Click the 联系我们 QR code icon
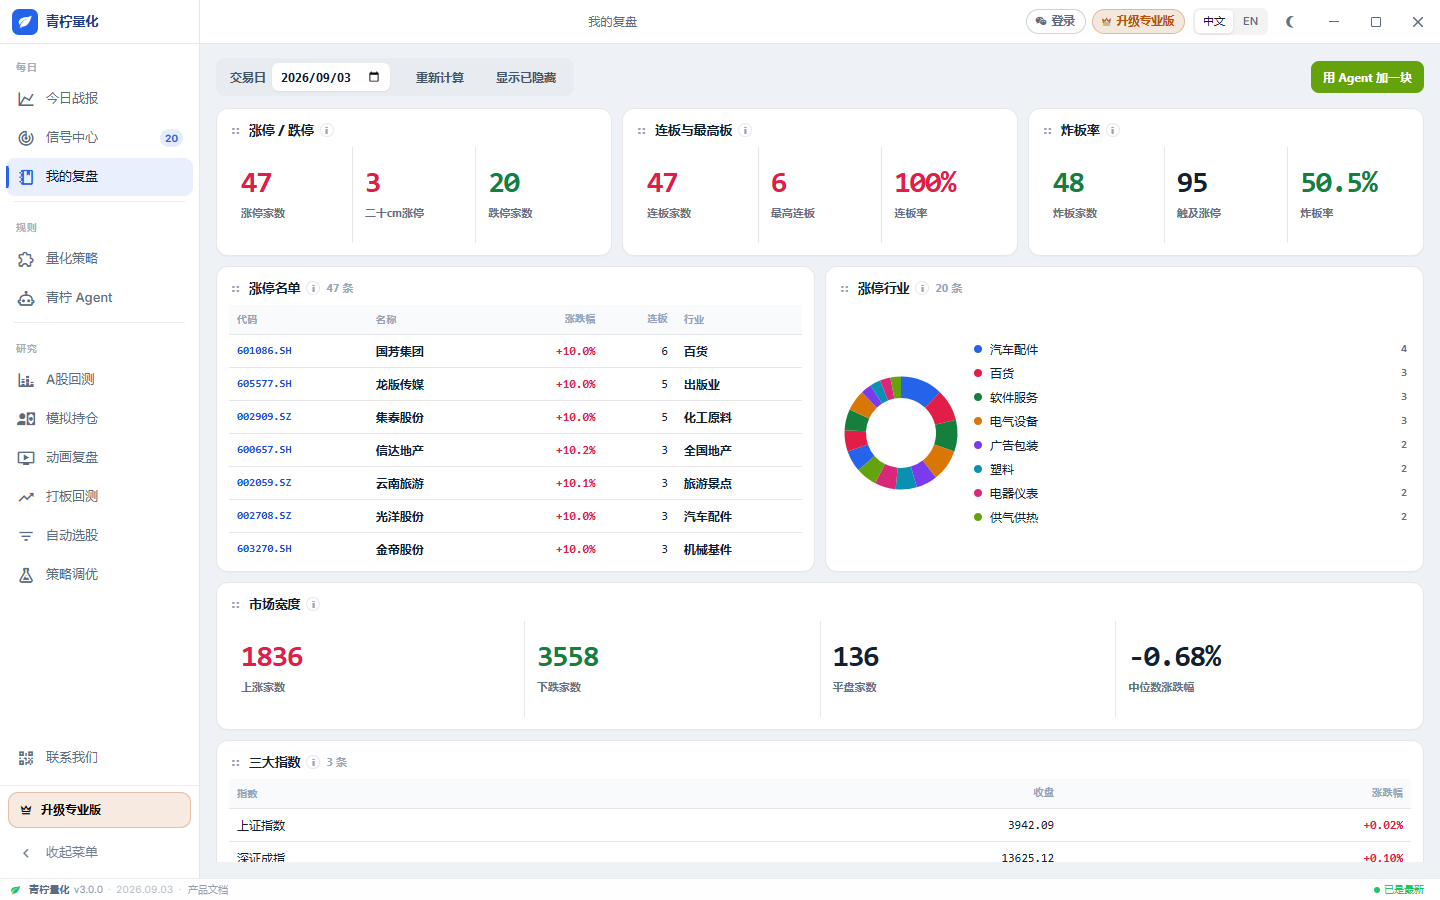The image size is (1440, 900). (x=26, y=758)
